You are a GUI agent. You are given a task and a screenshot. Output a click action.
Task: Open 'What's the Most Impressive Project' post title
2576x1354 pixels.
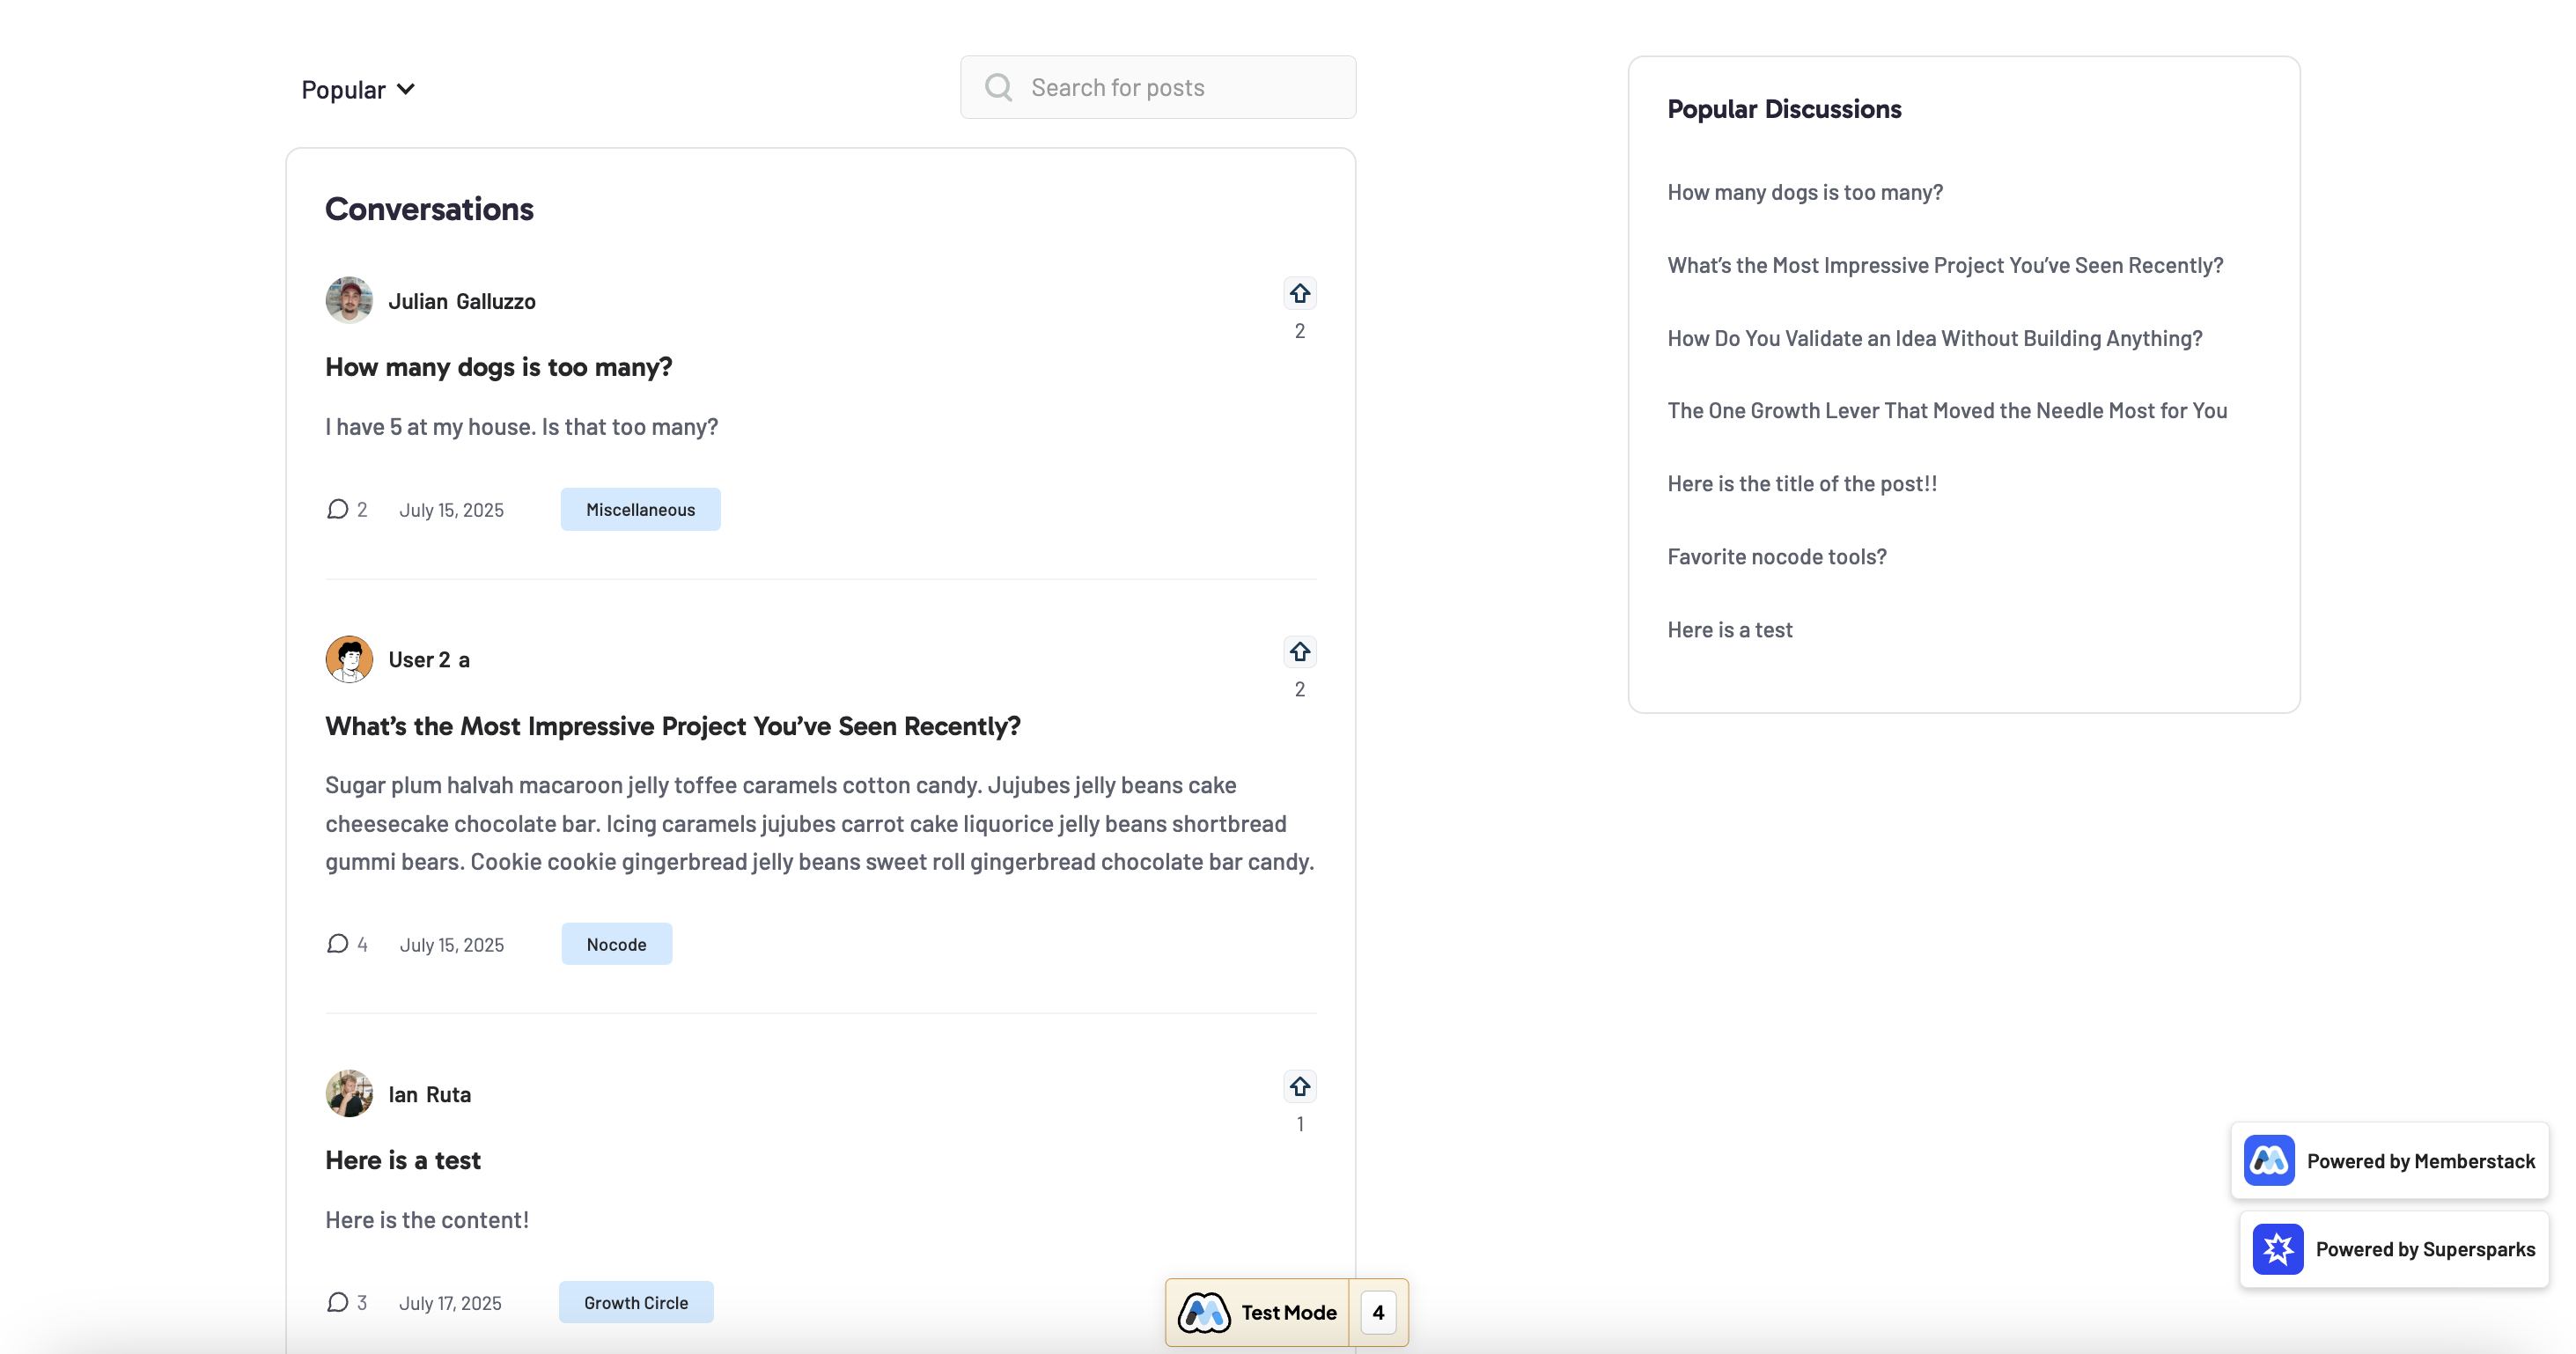[672, 726]
